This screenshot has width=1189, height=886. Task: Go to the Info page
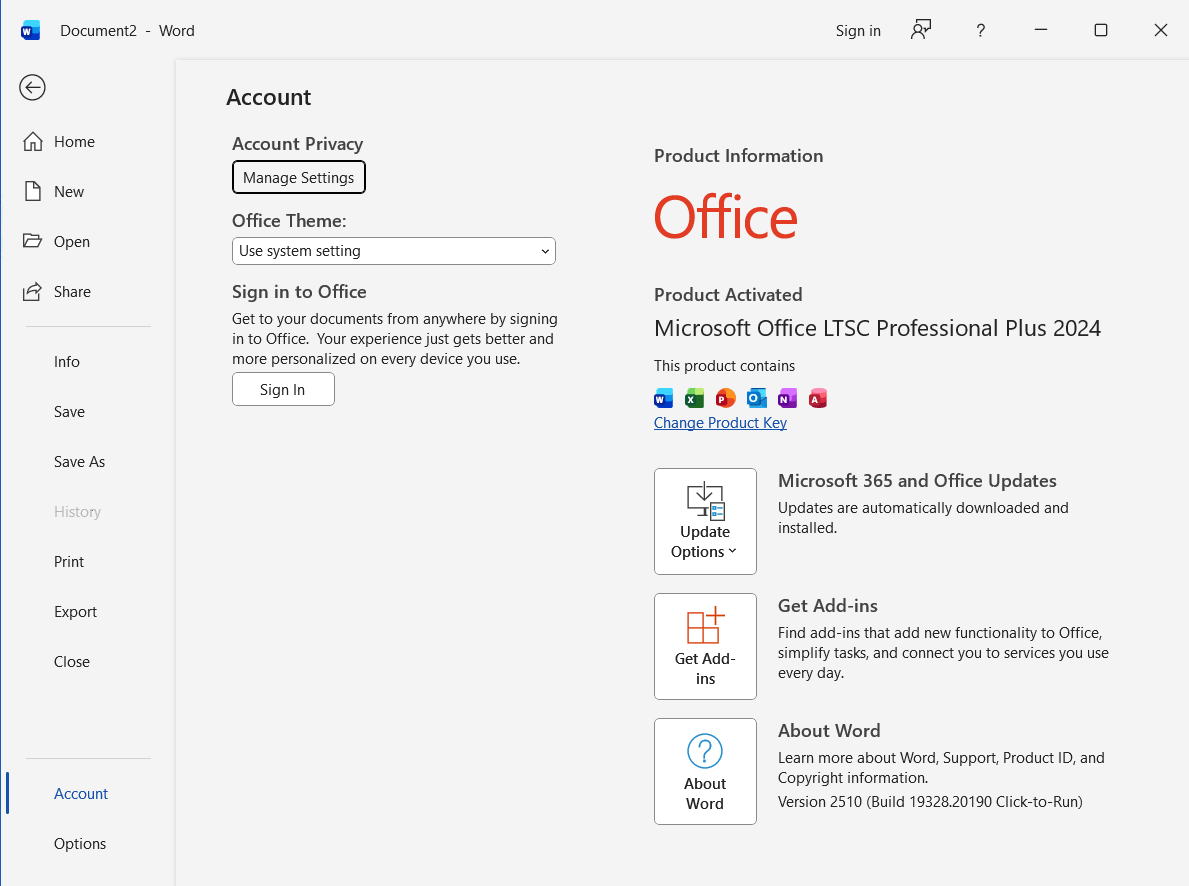67,362
